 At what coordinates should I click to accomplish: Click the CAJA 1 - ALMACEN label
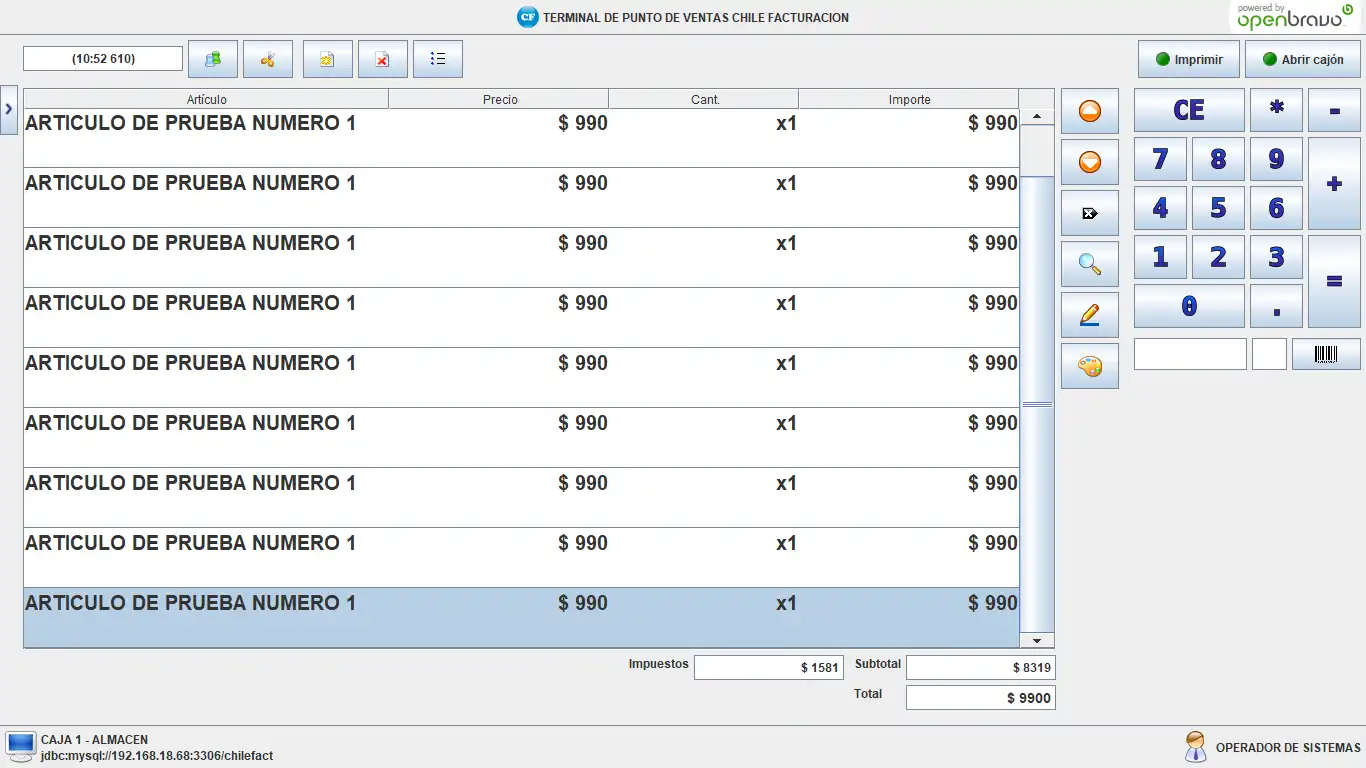tap(95, 740)
